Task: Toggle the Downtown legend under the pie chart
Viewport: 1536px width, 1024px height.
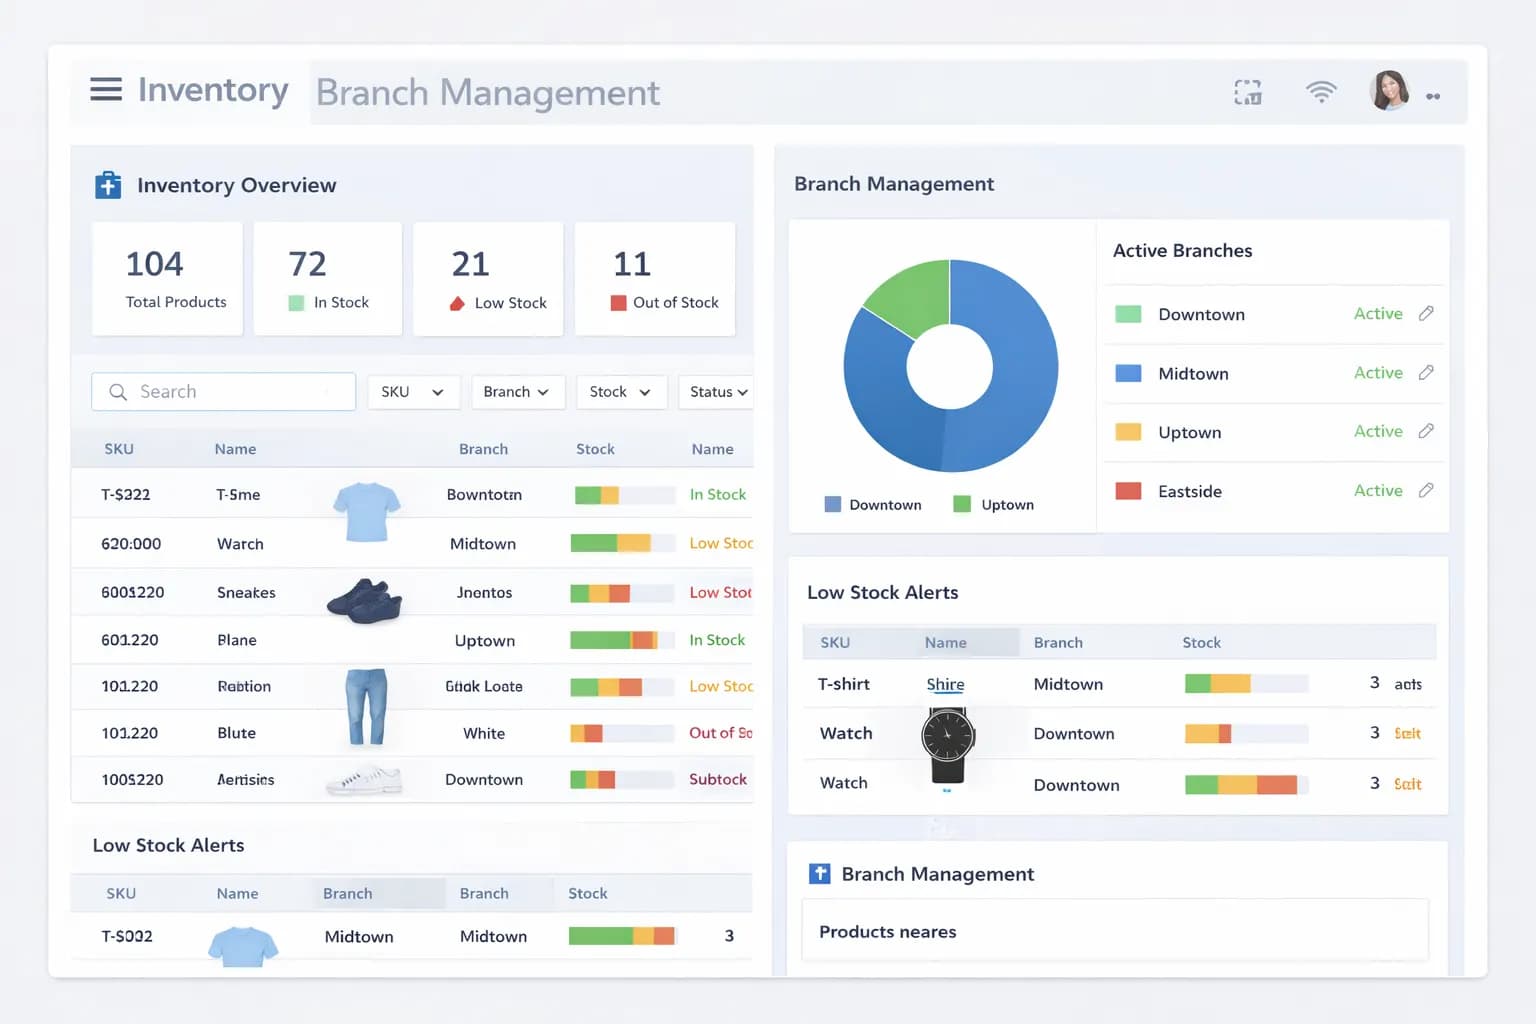Action: [872, 504]
